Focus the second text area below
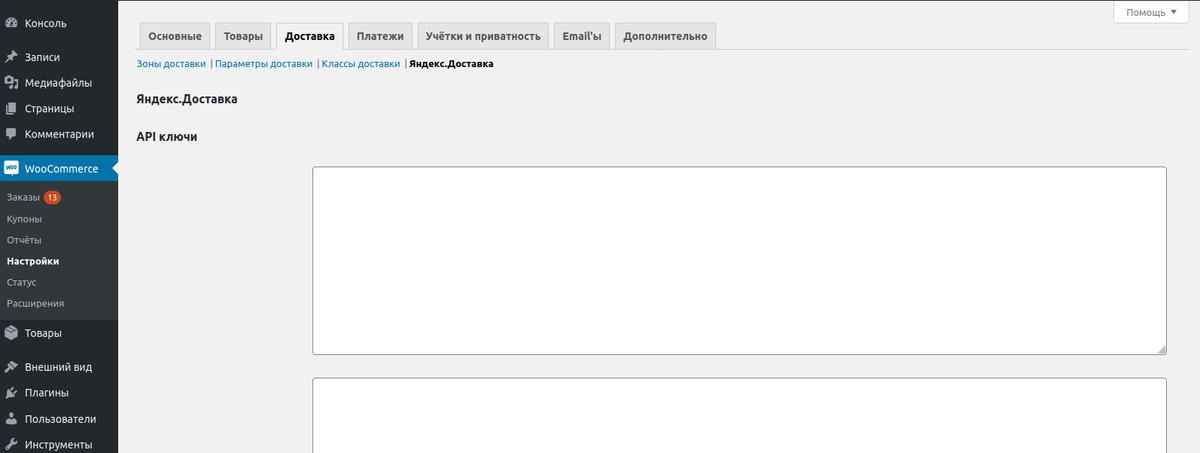The width and height of the screenshot is (1200, 453). (739, 415)
